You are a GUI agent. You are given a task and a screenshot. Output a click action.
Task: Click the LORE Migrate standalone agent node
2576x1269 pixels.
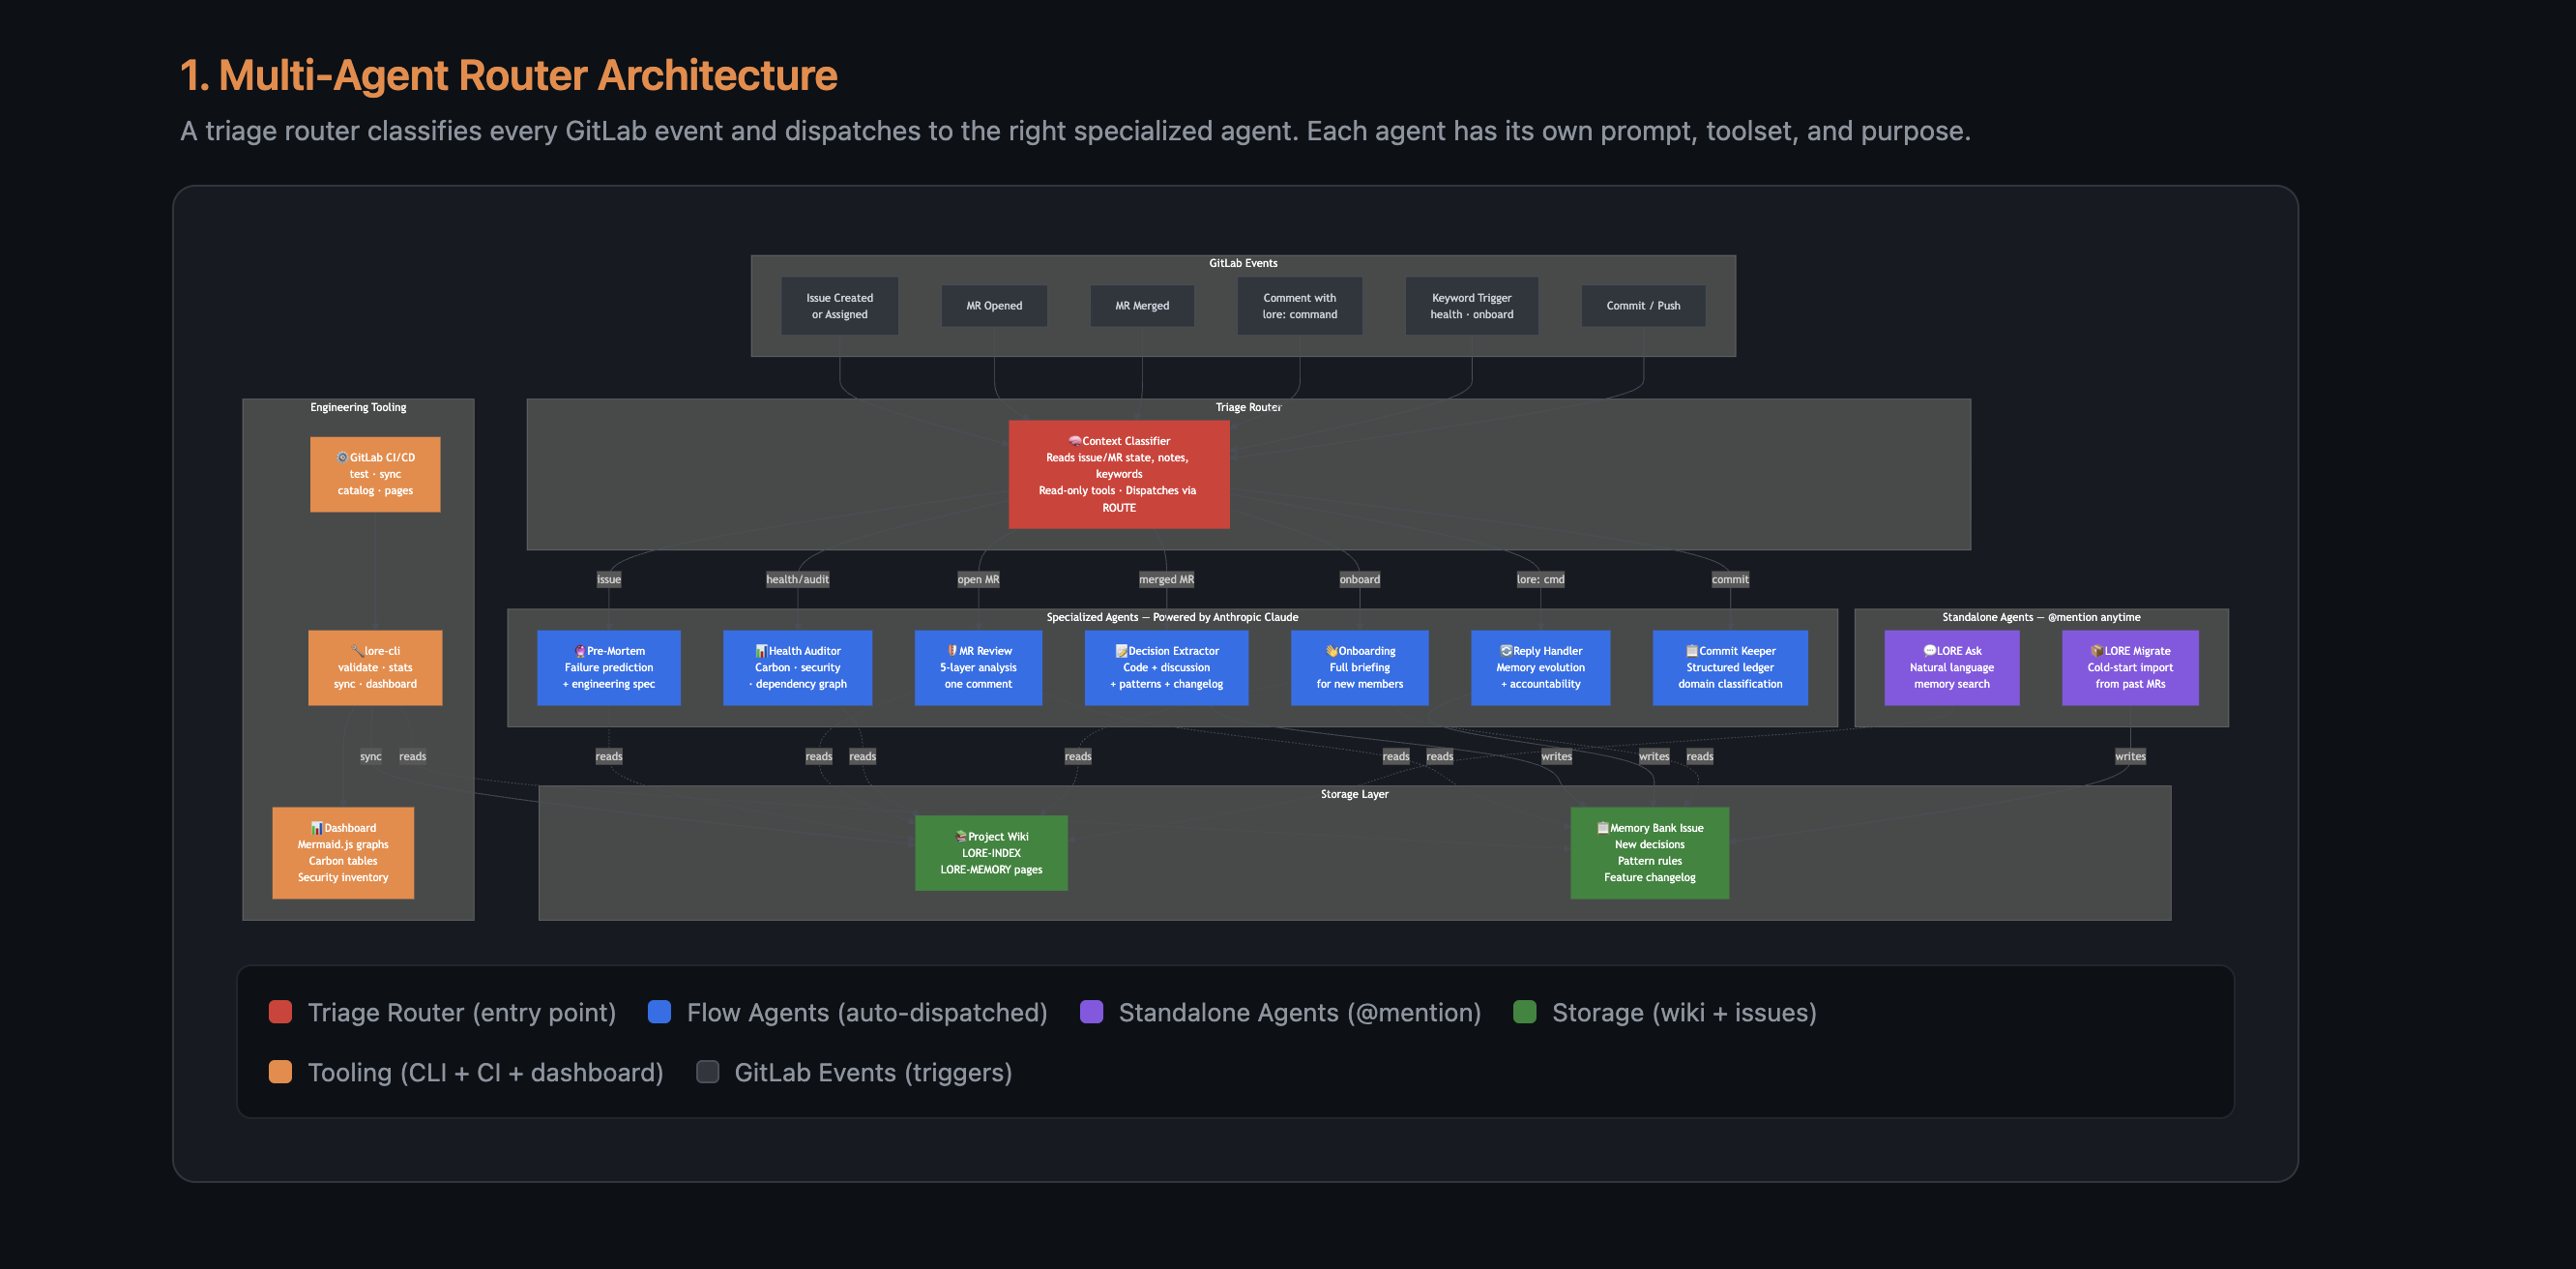[x=2129, y=667]
